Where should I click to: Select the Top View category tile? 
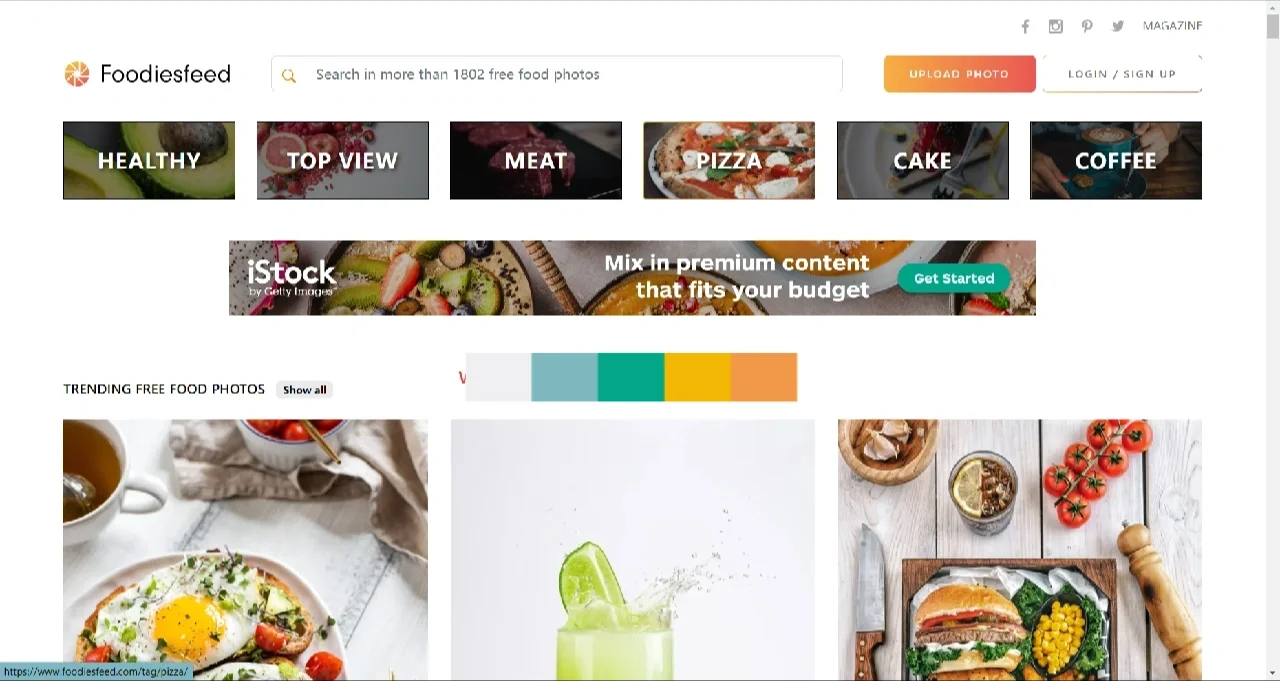tap(343, 160)
